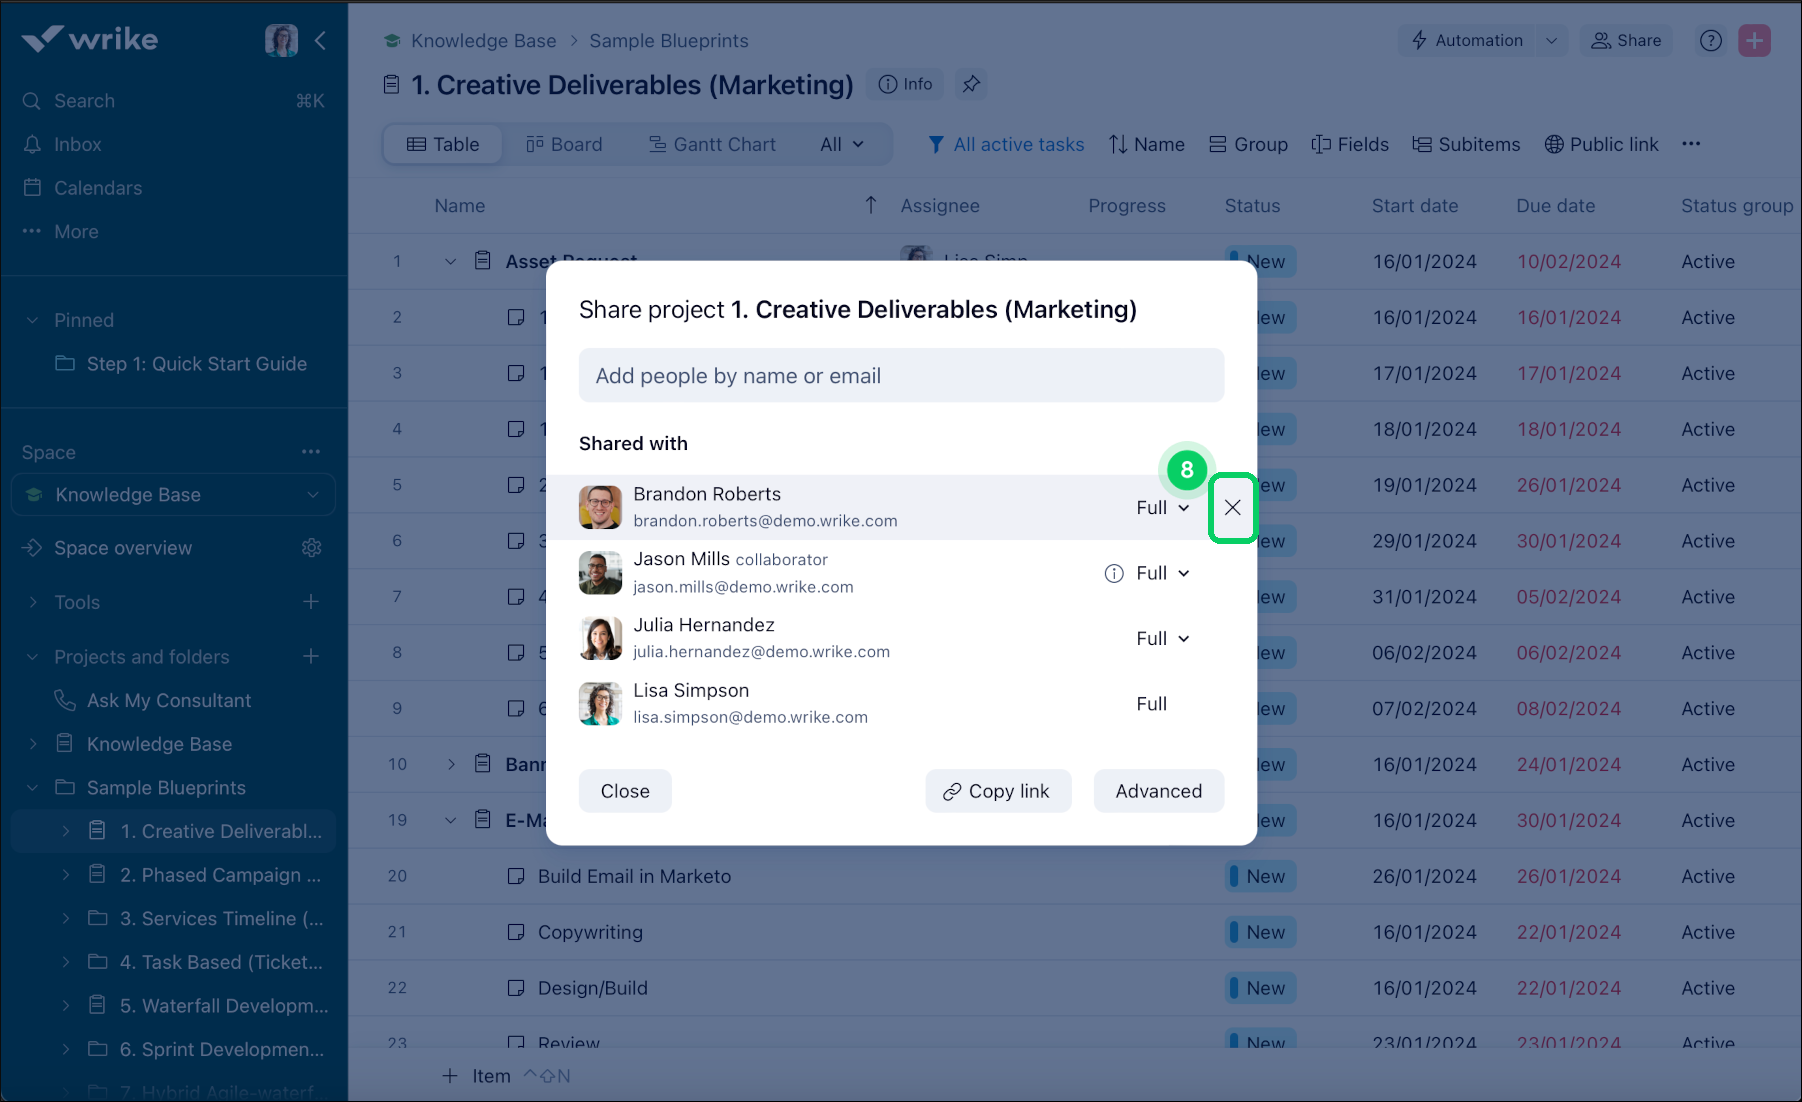Add new item under Projects and folders

pyautogui.click(x=311, y=657)
